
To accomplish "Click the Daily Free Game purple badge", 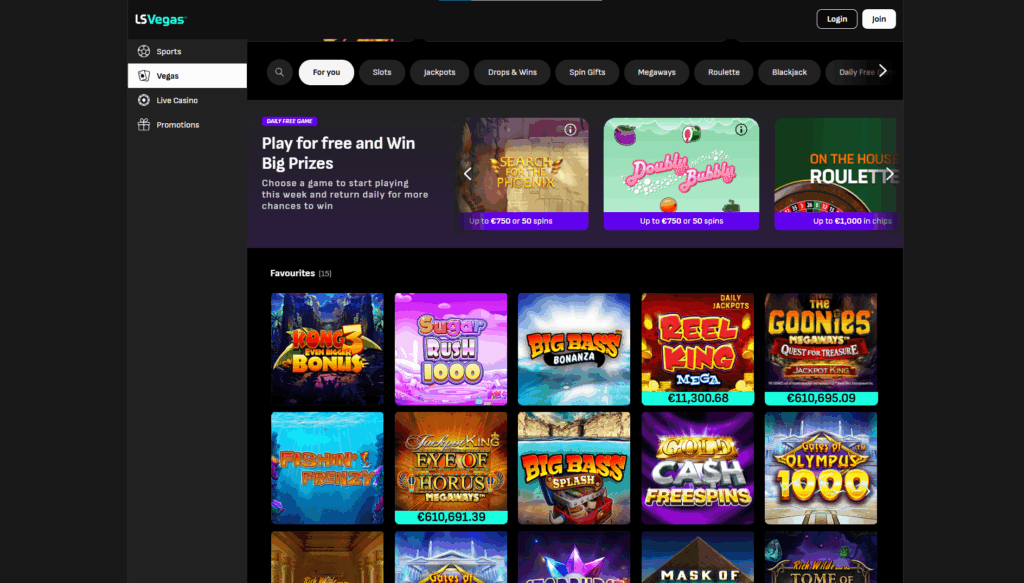I will [289, 121].
